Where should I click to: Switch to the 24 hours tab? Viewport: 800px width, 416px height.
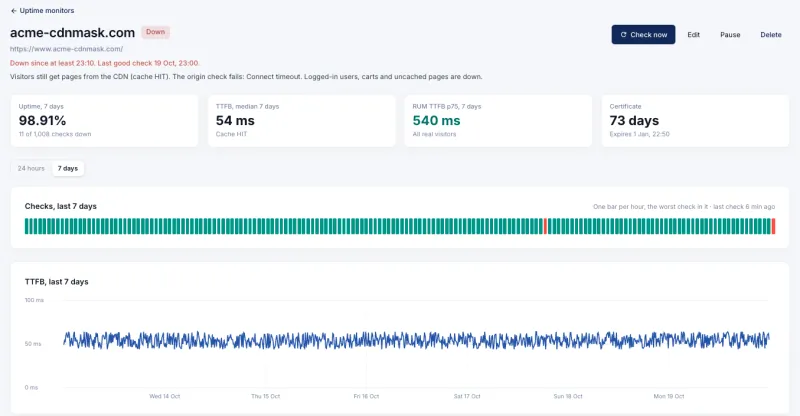(31, 168)
